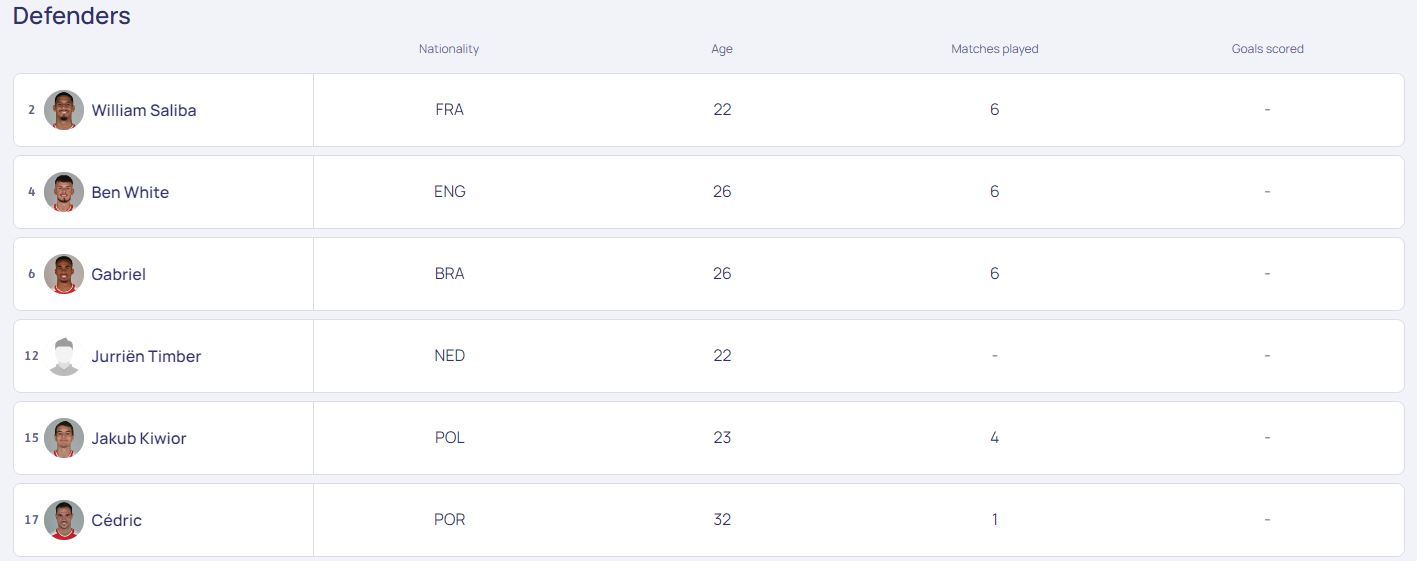The width and height of the screenshot is (1417, 561).
Task: Click Ben White's avatar photo
Action: click(x=64, y=192)
